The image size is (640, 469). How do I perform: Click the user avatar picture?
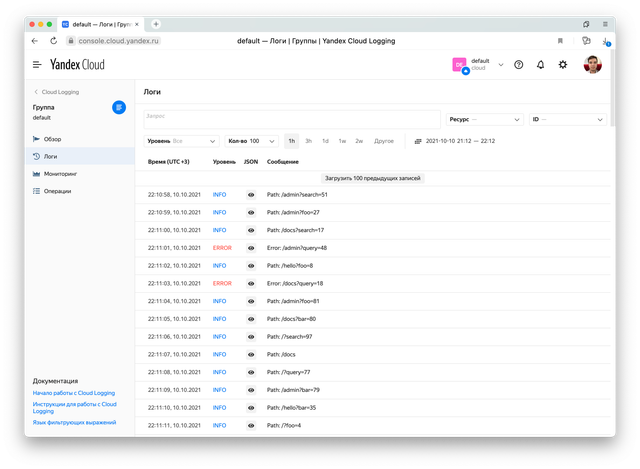coord(592,65)
